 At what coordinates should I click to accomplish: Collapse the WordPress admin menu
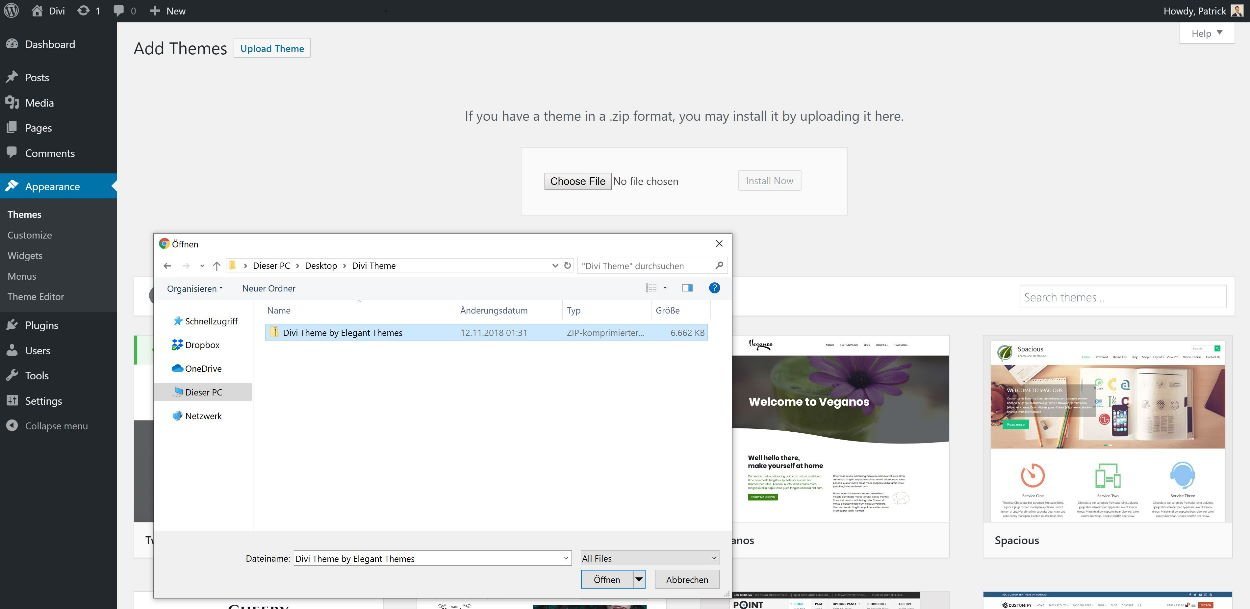[x=55, y=425]
